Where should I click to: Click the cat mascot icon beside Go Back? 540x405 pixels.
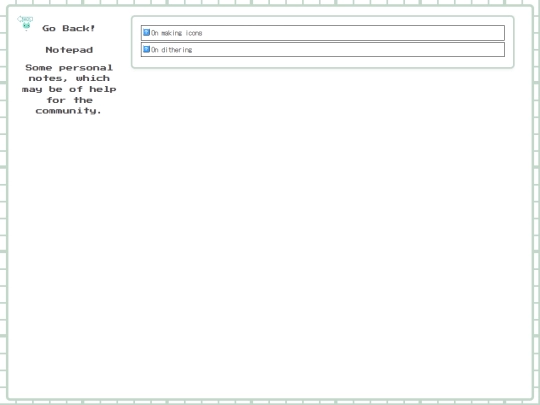coord(25,23)
